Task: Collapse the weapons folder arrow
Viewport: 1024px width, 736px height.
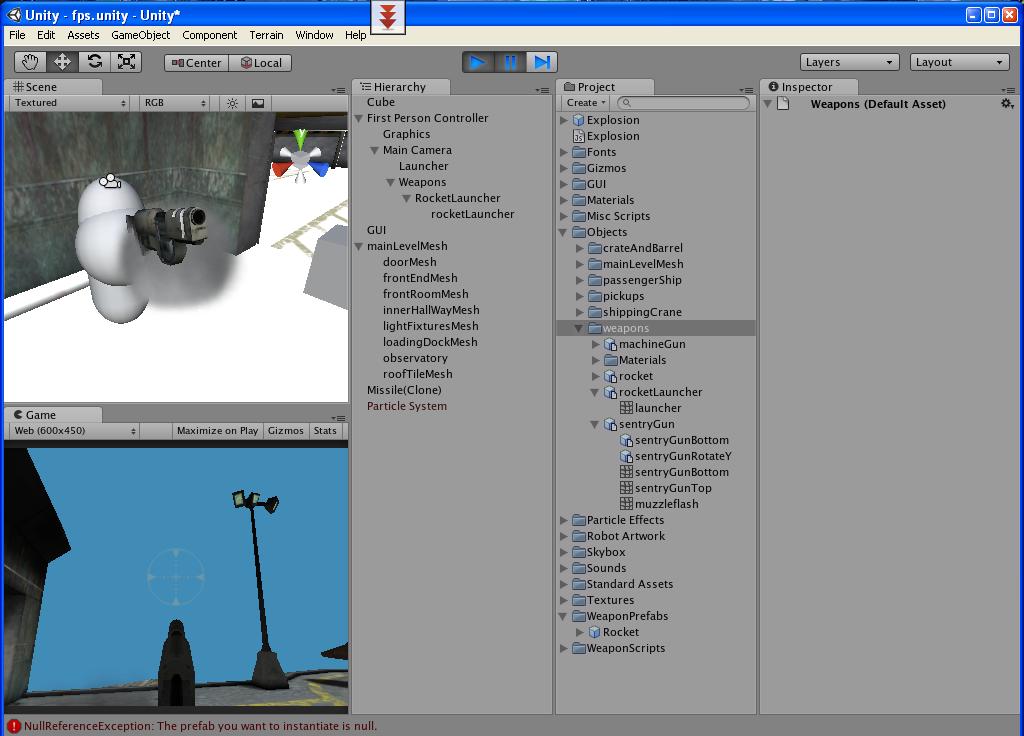Action: coord(579,328)
